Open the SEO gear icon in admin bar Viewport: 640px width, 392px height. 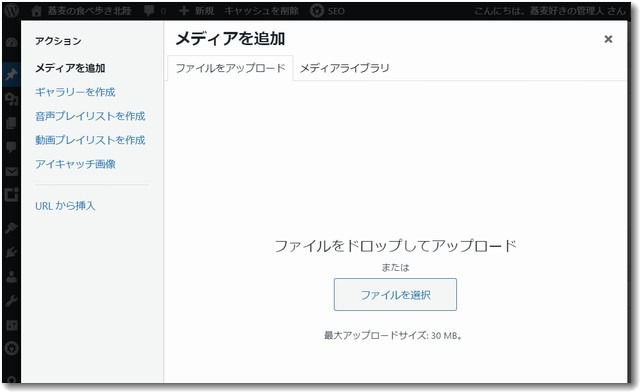(x=317, y=11)
